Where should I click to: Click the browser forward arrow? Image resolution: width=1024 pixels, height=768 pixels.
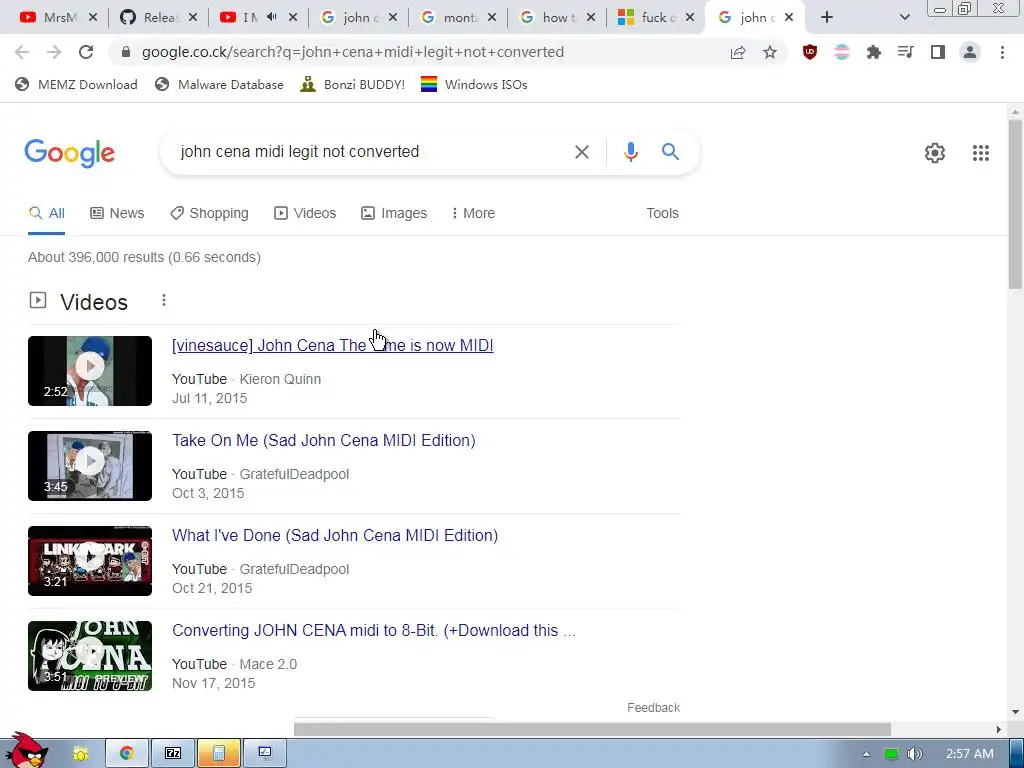pos(54,52)
